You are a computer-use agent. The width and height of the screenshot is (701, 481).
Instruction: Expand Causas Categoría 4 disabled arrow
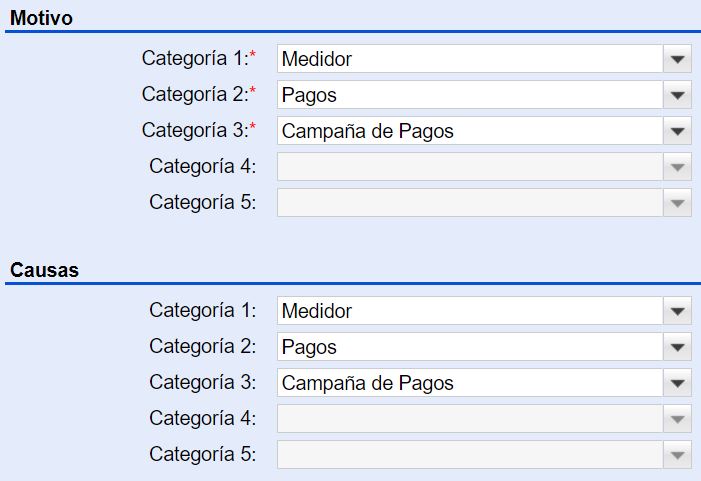click(677, 419)
